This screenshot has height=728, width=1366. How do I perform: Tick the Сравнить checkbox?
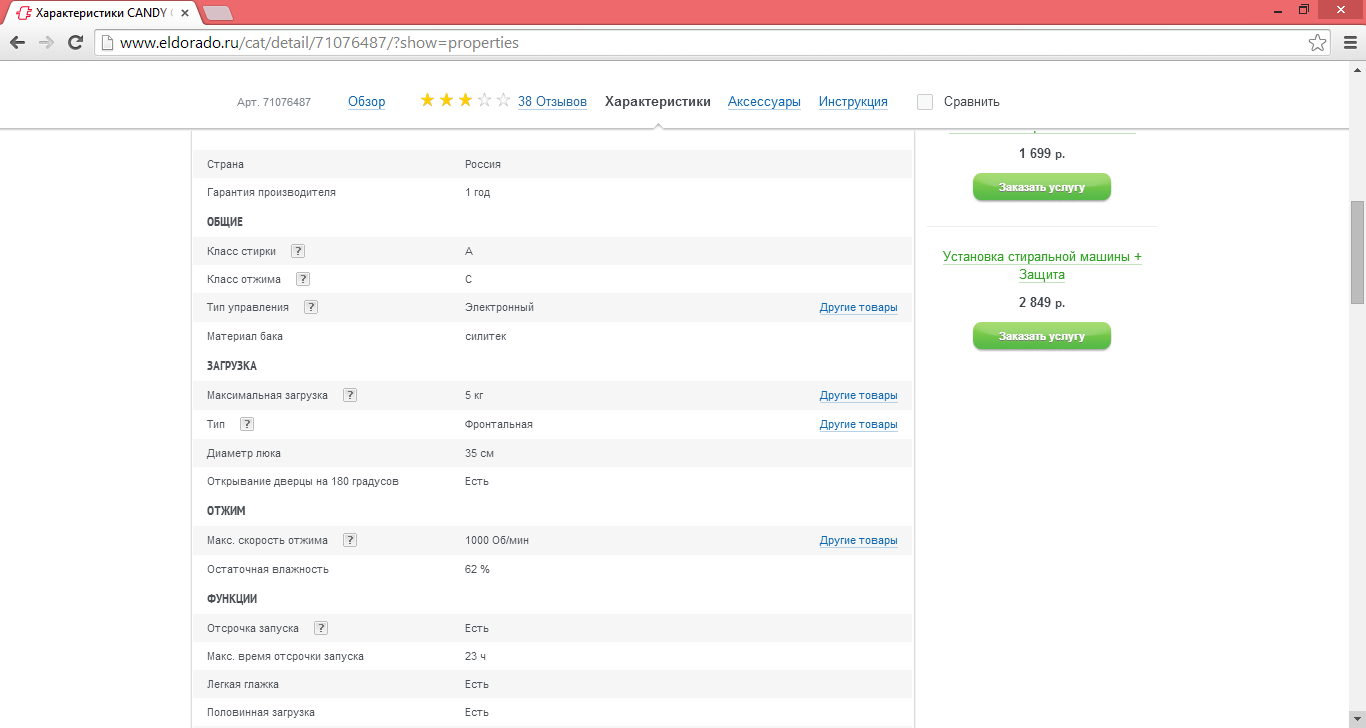click(925, 102)
